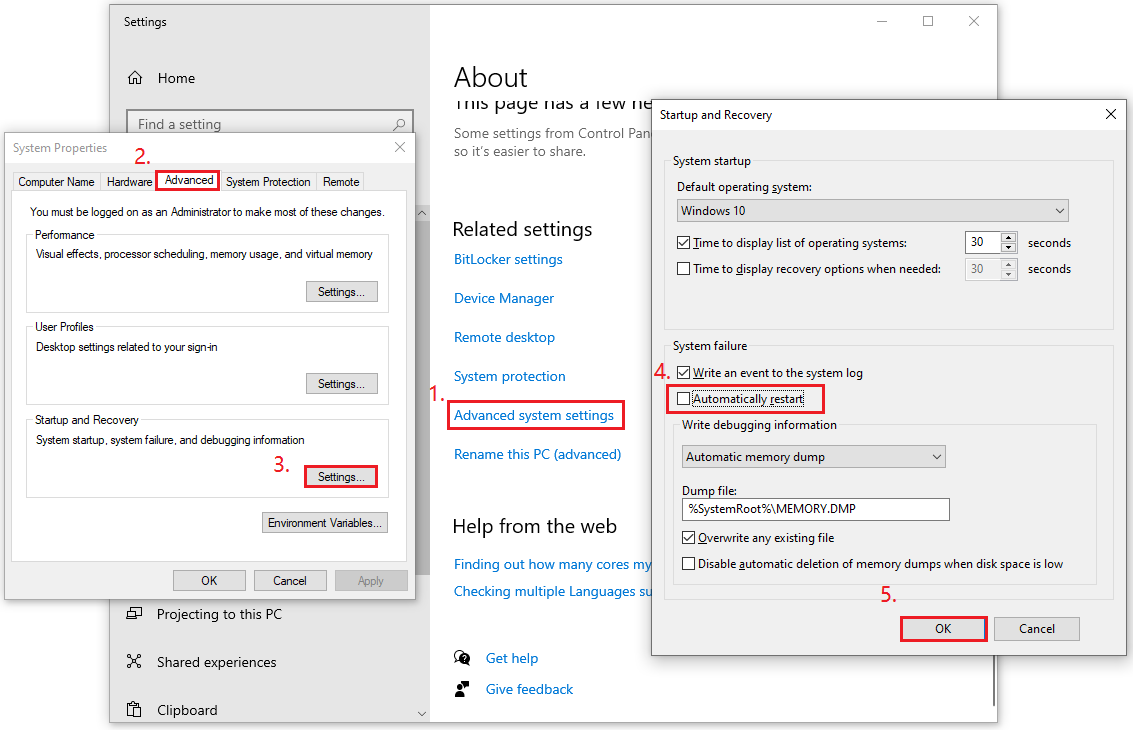Open Environment Variables button

pos(324,523)
